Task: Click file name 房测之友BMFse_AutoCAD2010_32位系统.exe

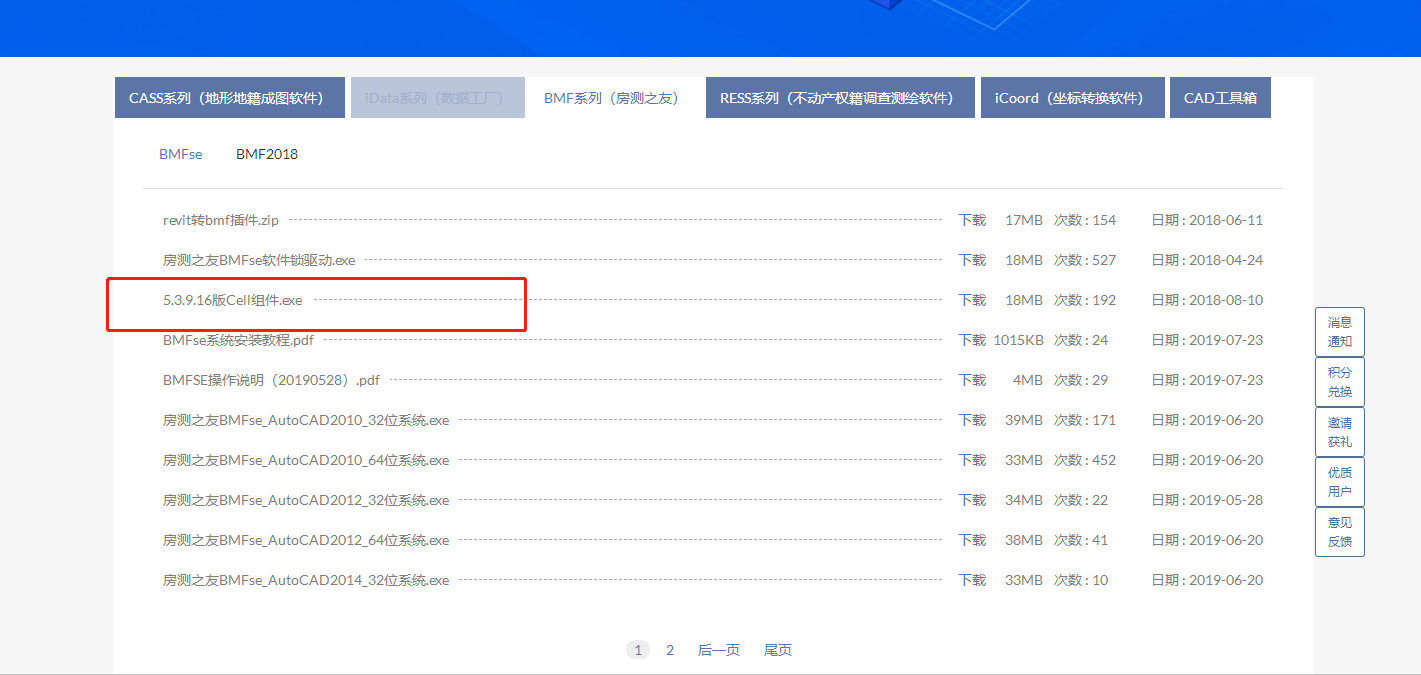Action: coord(306,420)
